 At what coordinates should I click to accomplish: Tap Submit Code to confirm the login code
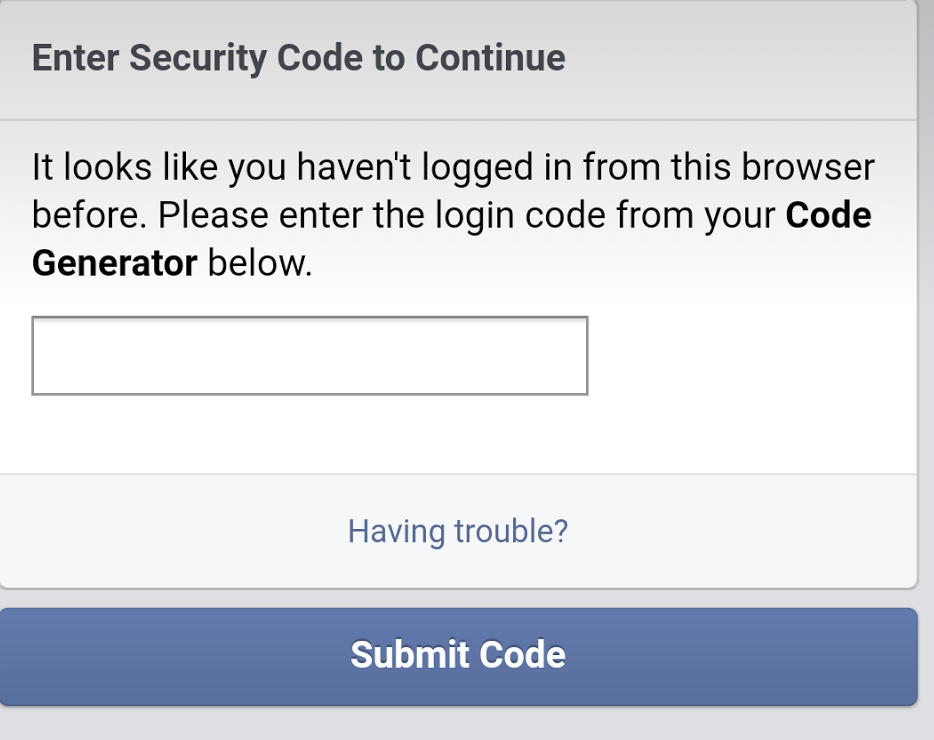tap(457, 655)
